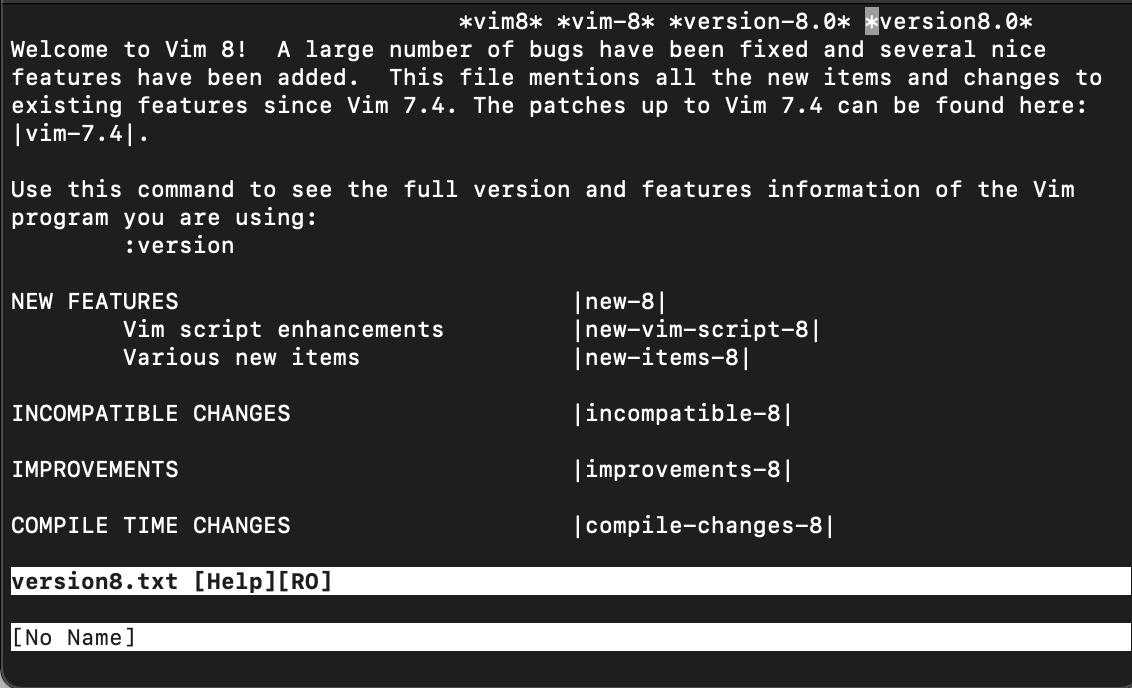The width and height of the screenshot is (1132, 688).
Task: Select the NEW FEATURES heading
Action: [x=94, y=301]
